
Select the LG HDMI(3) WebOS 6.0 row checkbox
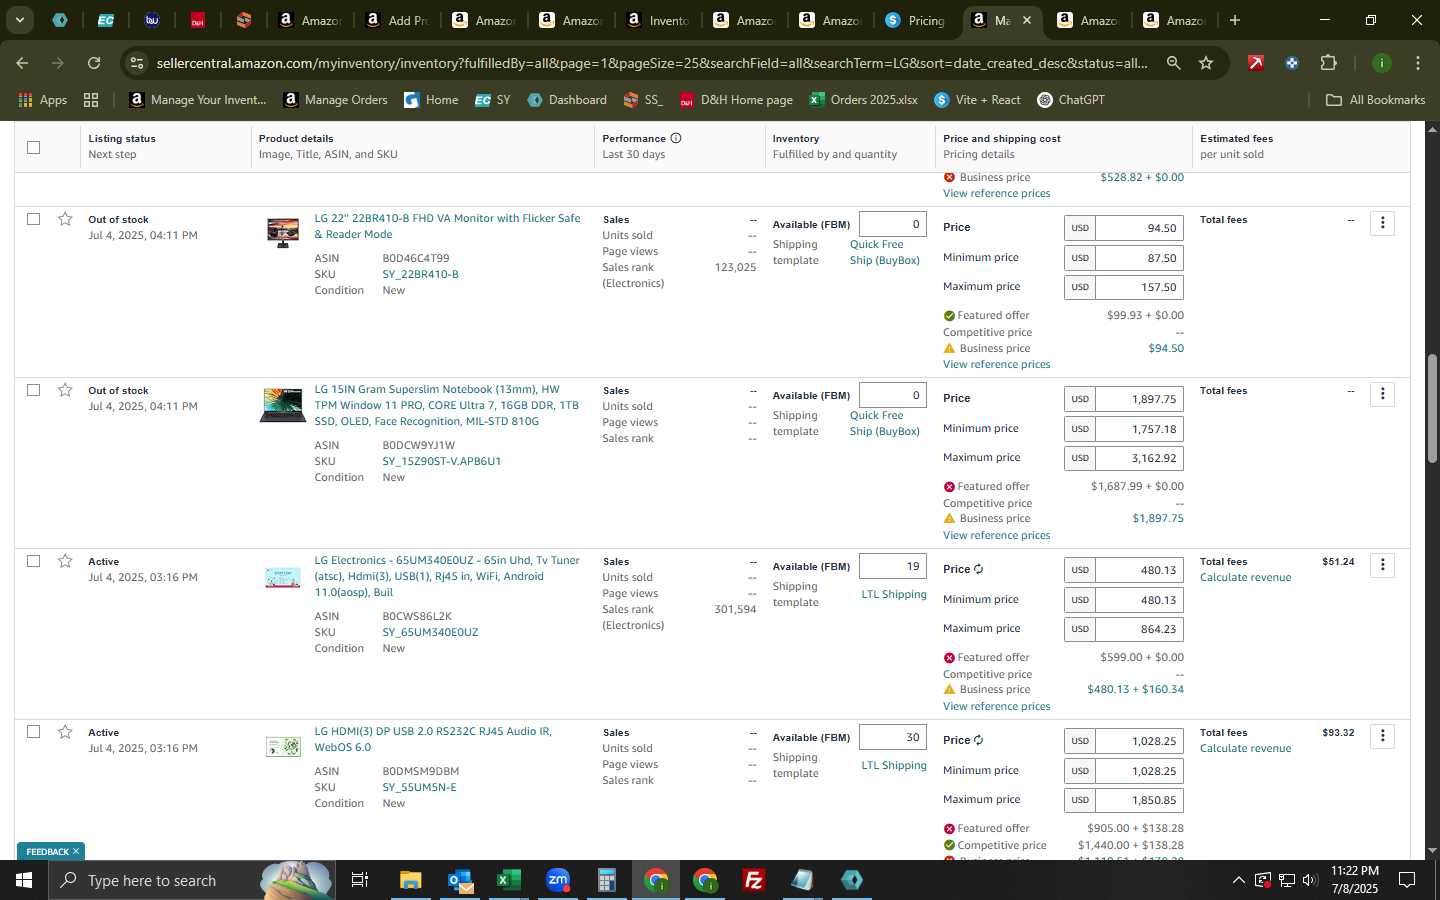coord(33,732)
